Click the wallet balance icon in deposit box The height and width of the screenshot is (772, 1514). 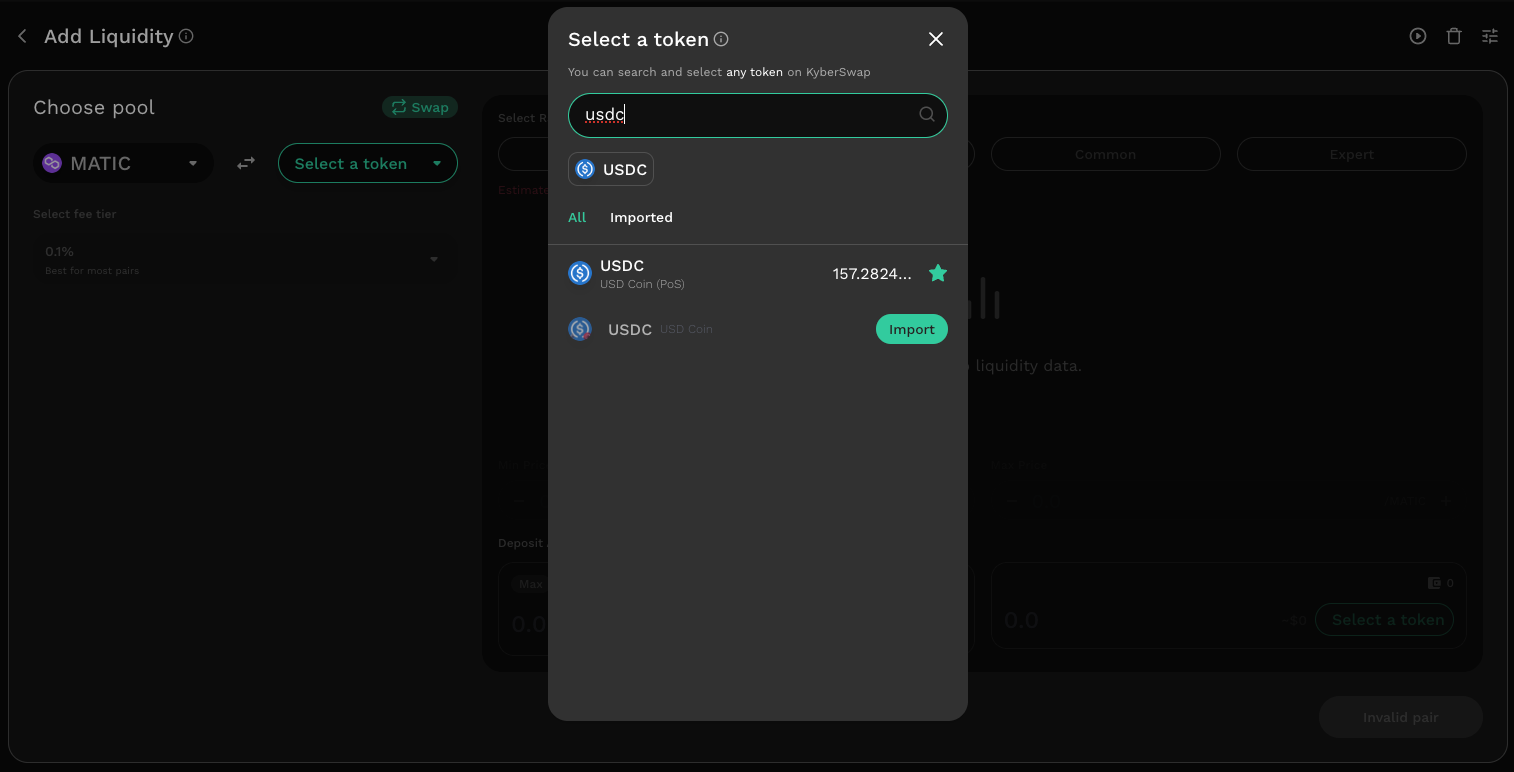point(1434,583)
